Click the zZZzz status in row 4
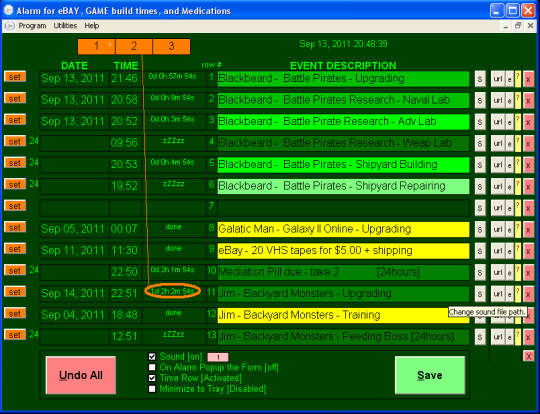The height and width of the screenshot is (414, 540). click(x=173, y=141)
